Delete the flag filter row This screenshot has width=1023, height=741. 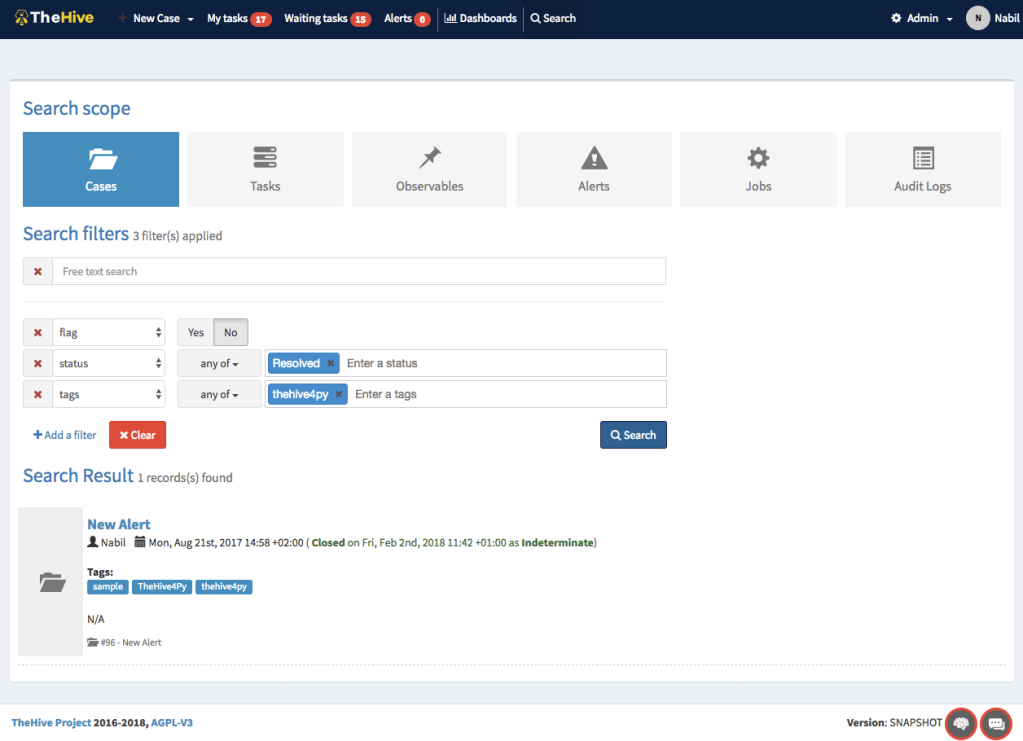38,332
